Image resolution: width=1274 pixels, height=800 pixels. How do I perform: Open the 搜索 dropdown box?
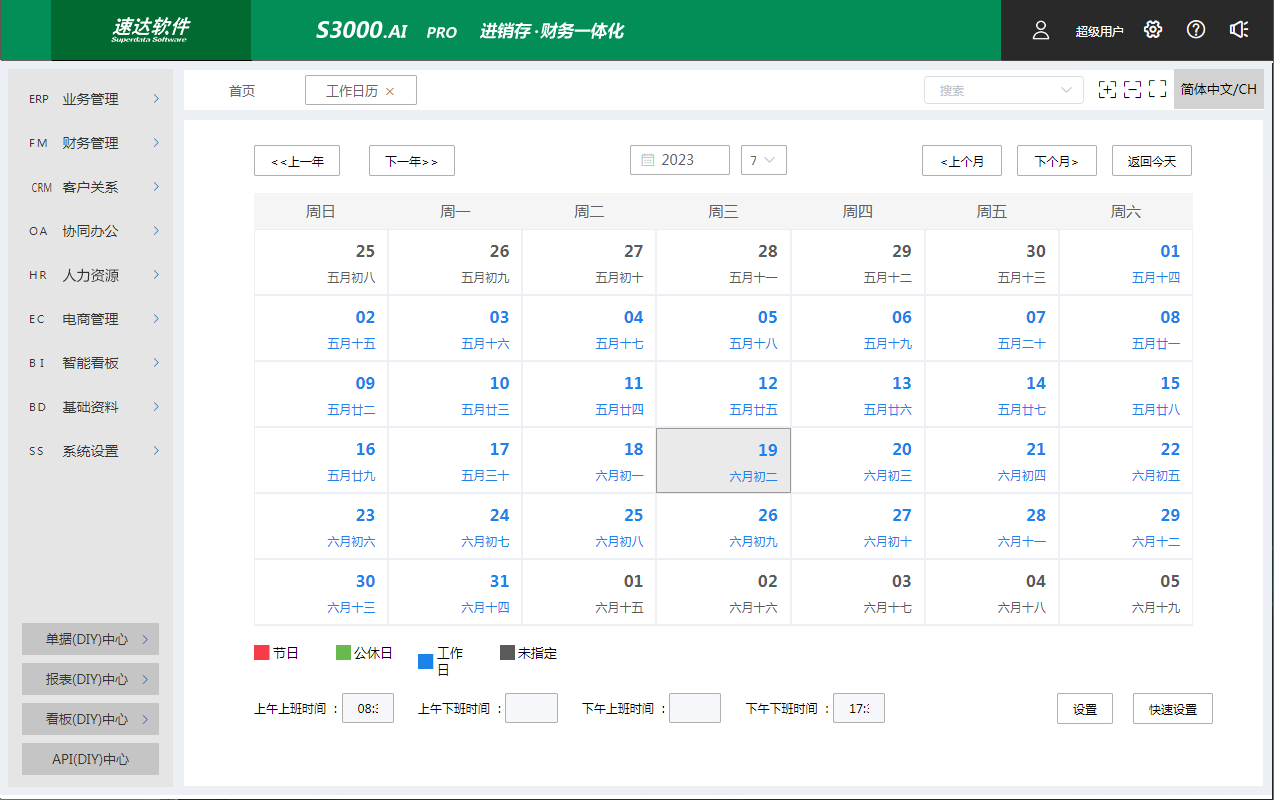tap(1003, 90)
